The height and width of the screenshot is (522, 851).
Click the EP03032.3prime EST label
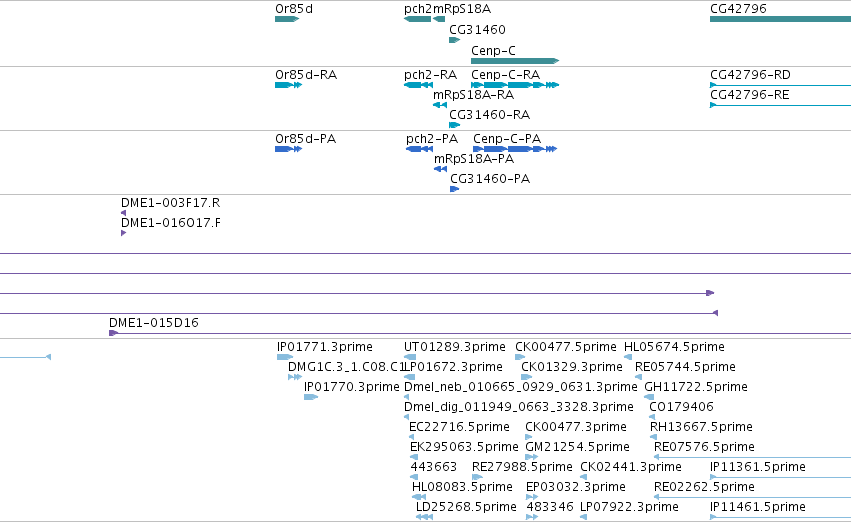coord(576,487)
